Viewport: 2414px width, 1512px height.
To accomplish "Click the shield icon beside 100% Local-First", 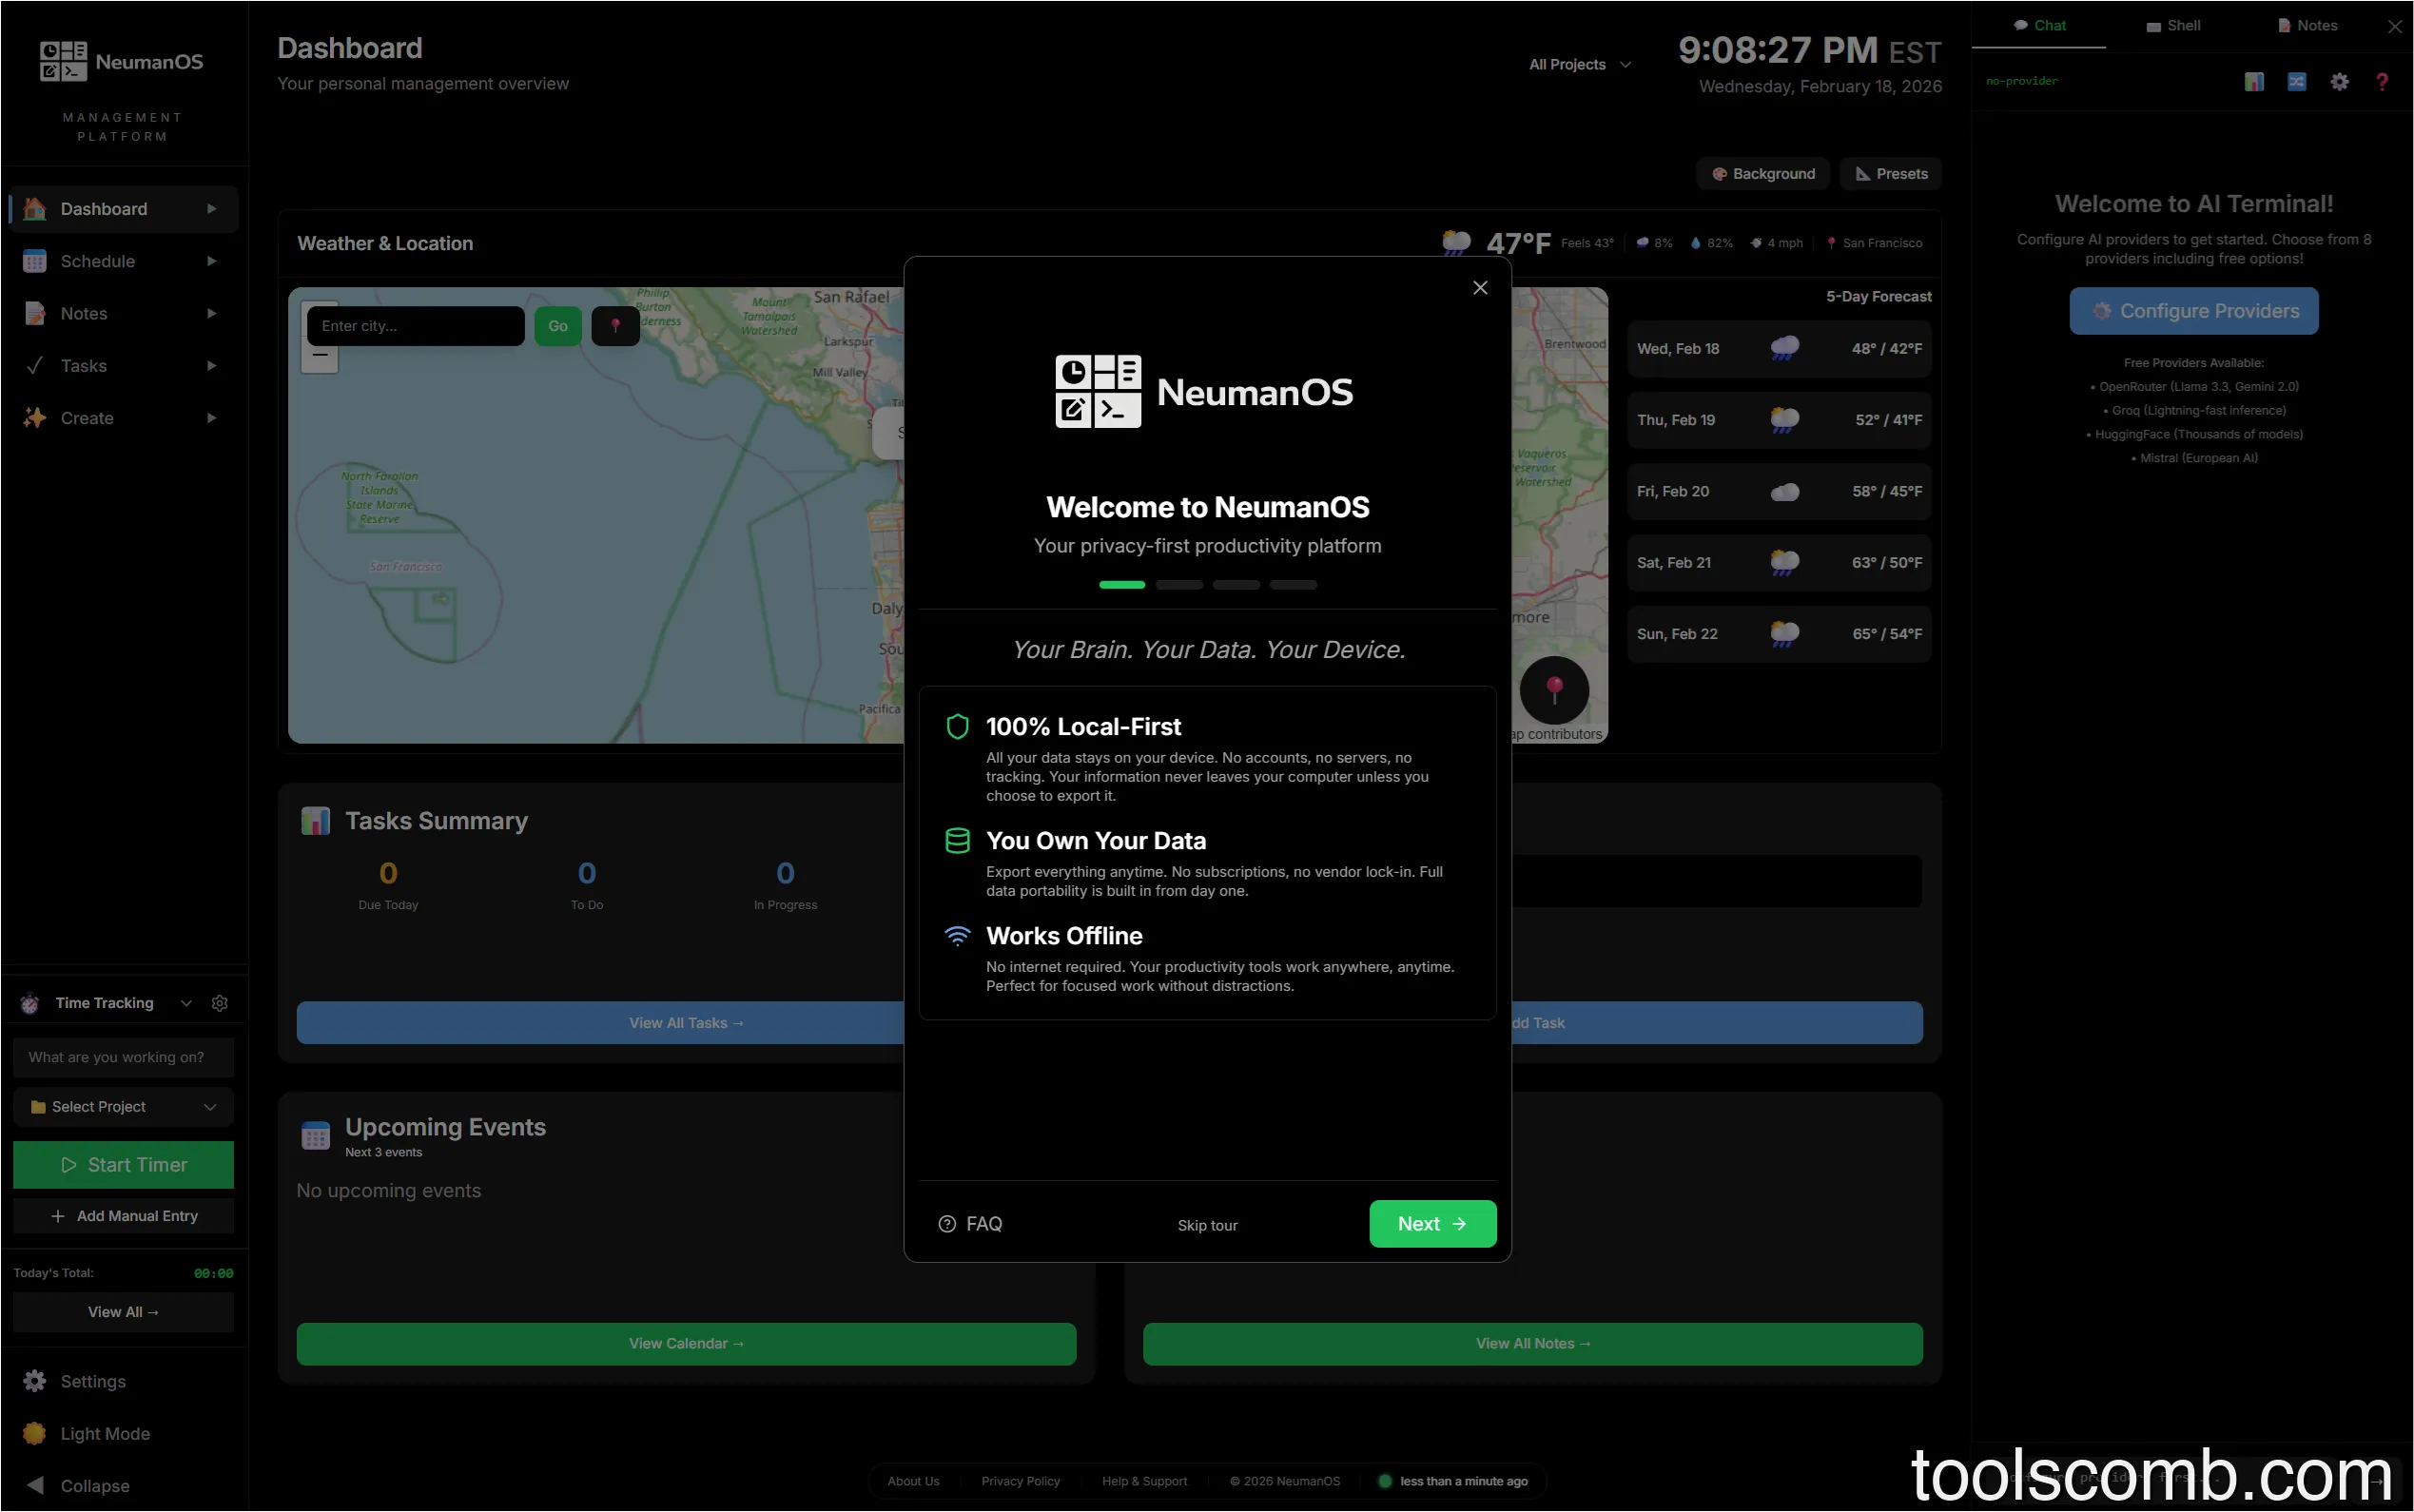I will (957, 727).
